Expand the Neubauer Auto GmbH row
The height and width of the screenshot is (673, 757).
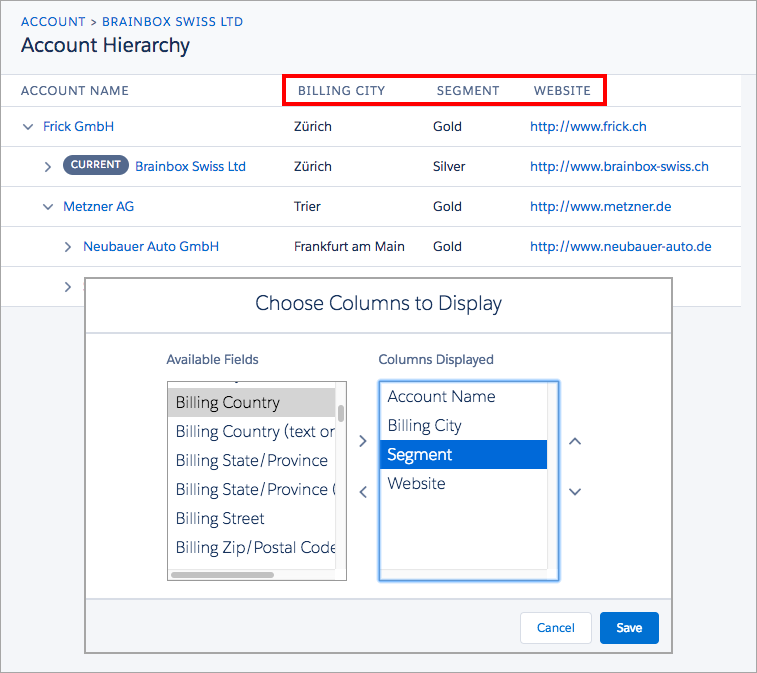coord(67,247)
